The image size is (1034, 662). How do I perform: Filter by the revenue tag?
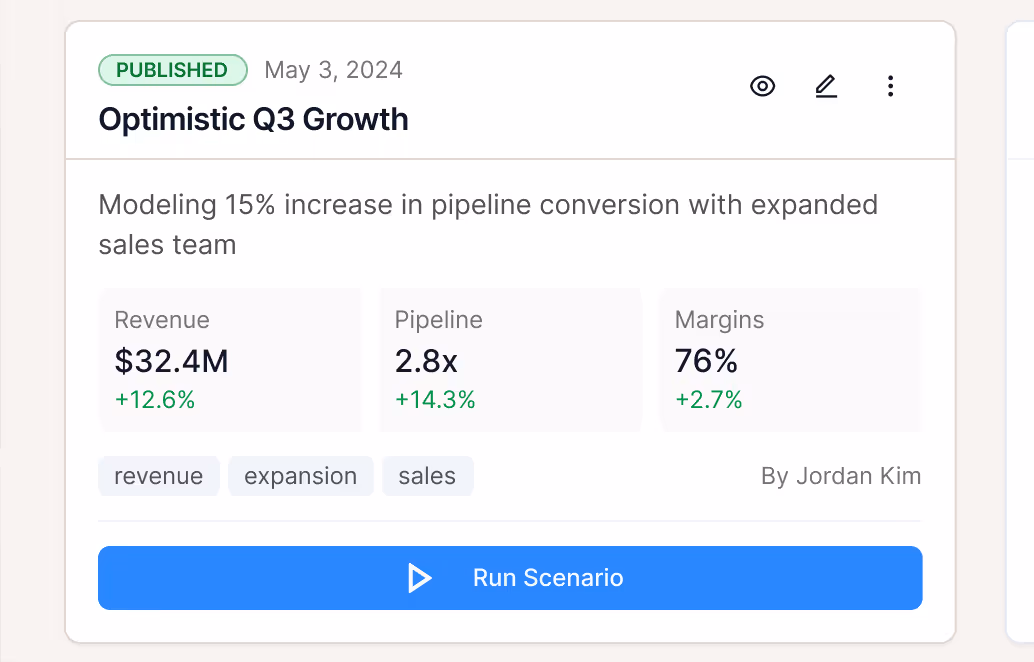(x=159, y=476)
